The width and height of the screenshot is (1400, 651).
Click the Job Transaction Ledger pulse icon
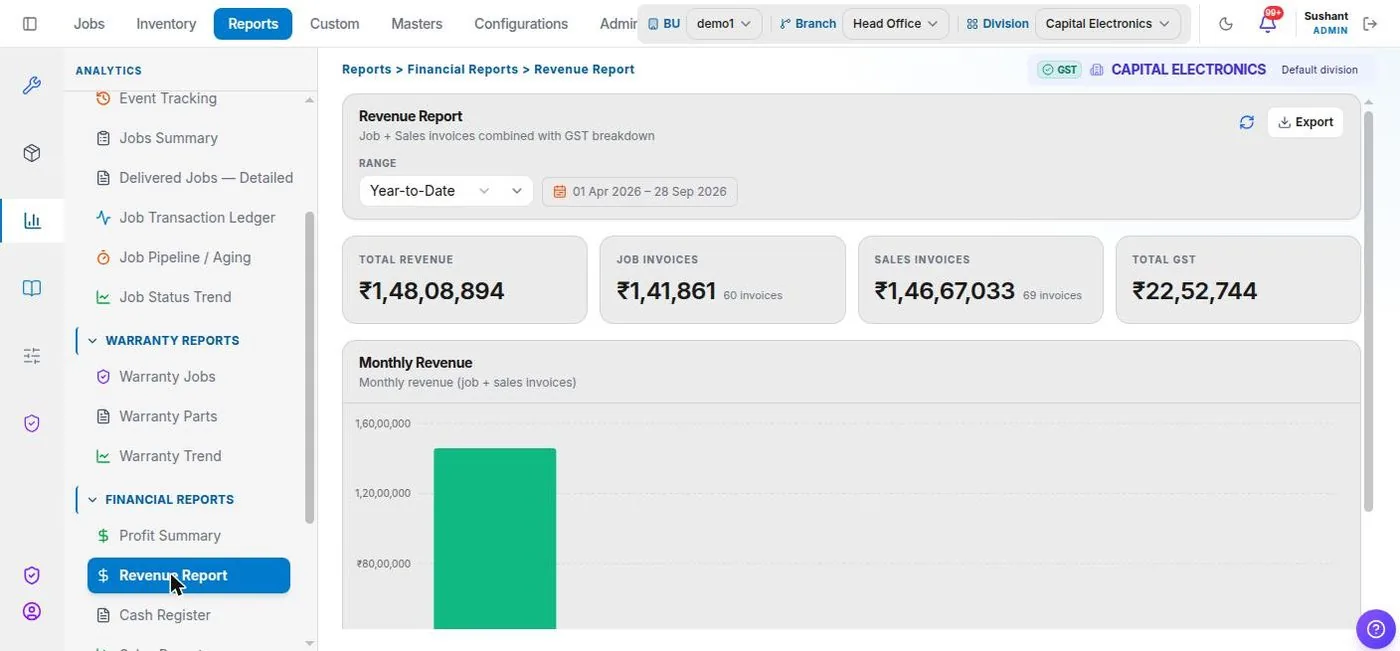[x=103, y=217]
